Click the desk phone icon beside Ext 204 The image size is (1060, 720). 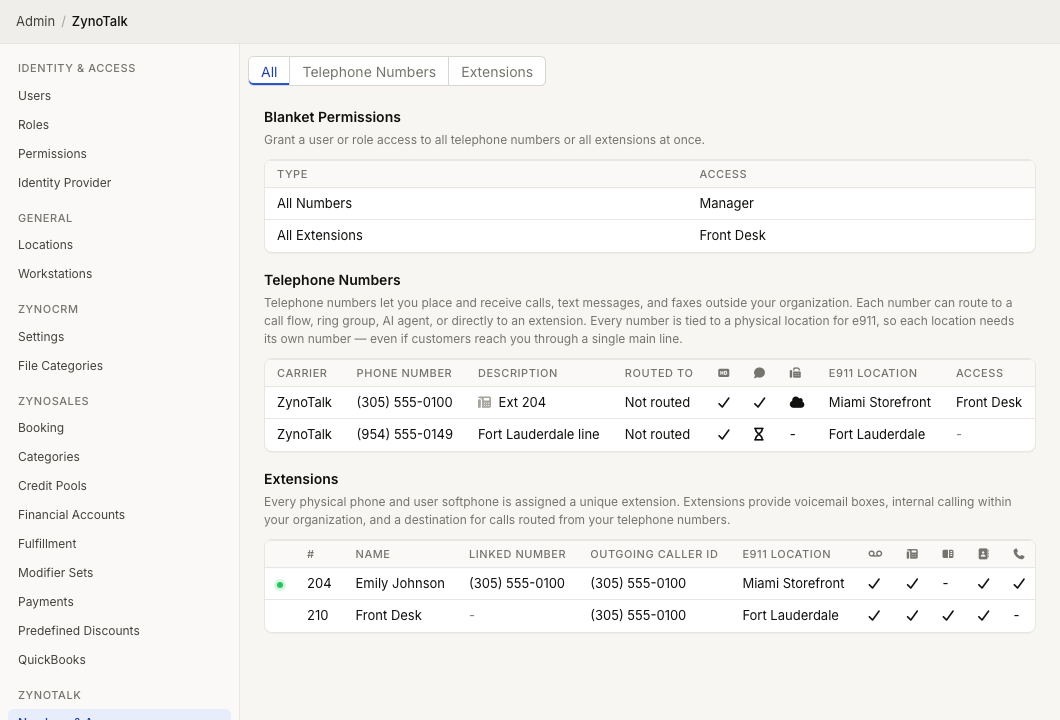[484, 402]
